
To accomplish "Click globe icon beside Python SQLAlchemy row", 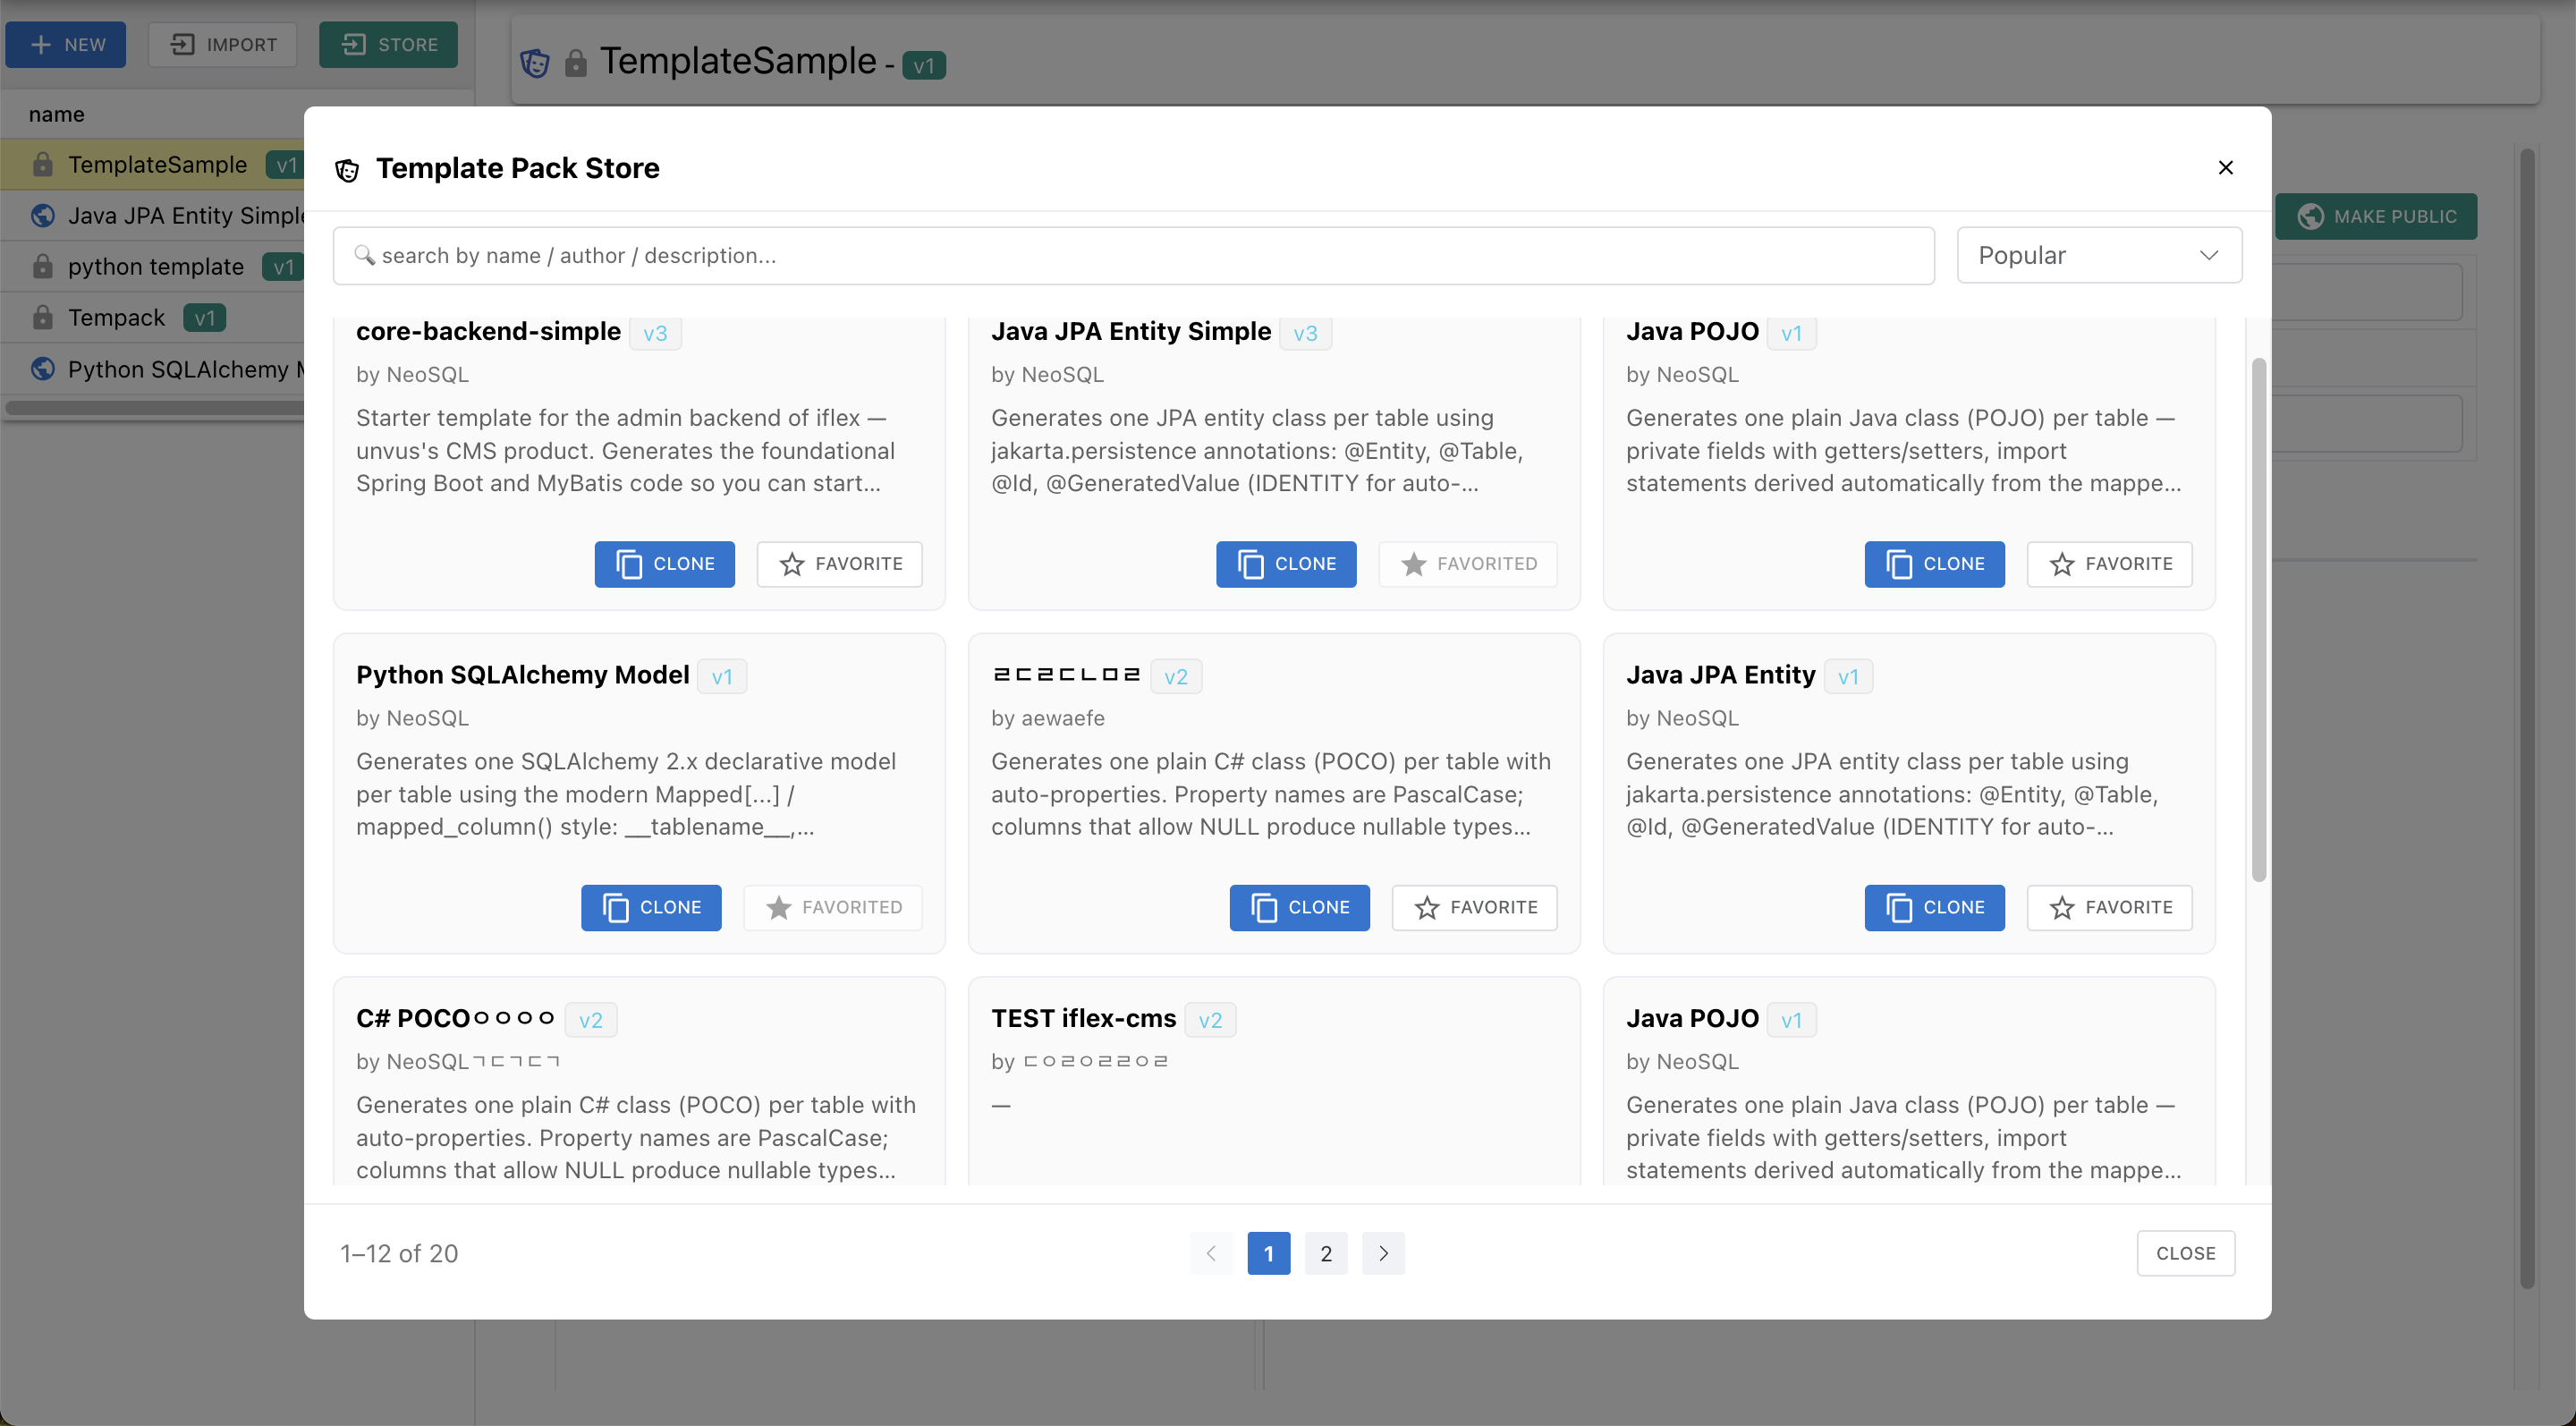I will 42,369.
